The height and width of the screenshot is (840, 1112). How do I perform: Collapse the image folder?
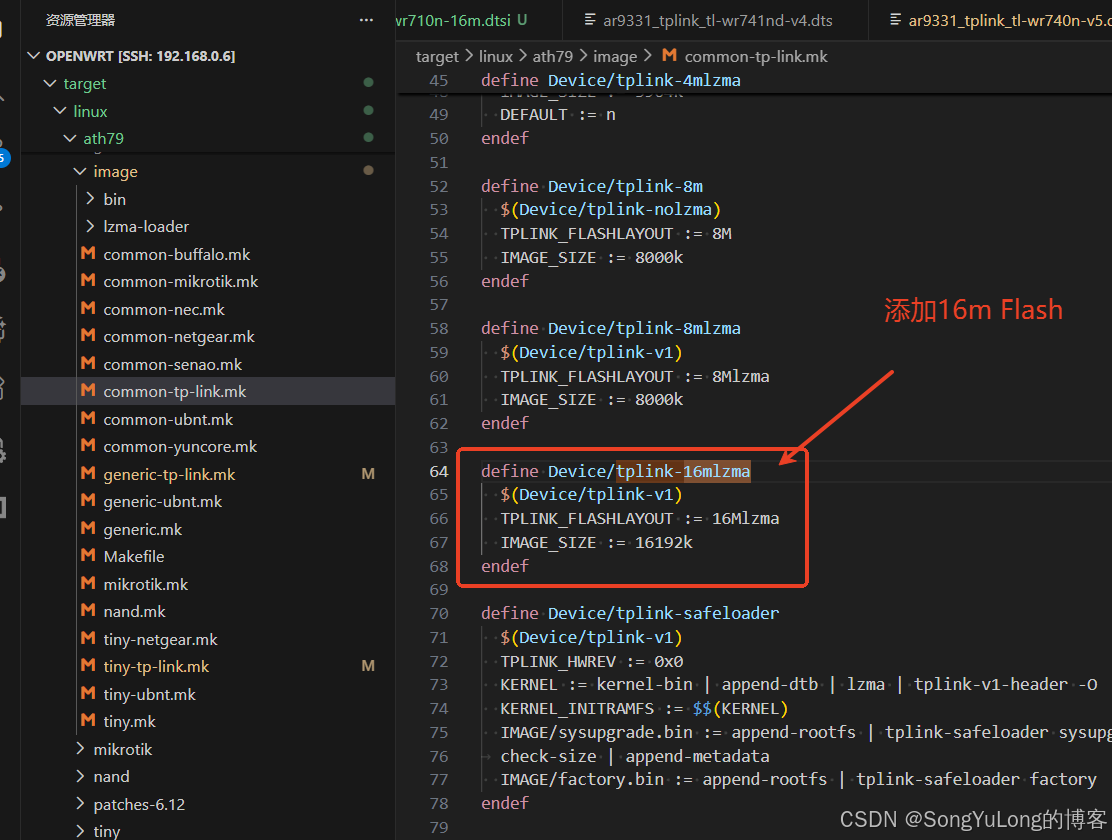[x=79, y=171]
